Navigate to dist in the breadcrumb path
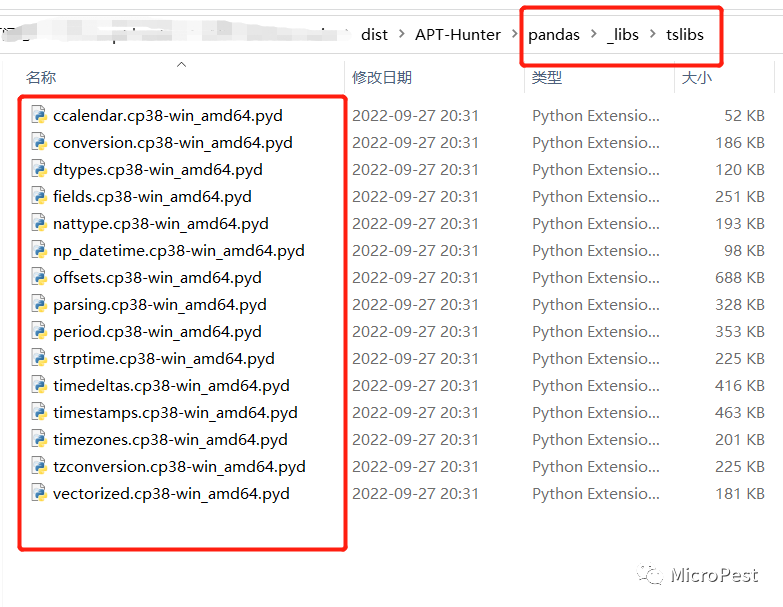 (374, 34)
